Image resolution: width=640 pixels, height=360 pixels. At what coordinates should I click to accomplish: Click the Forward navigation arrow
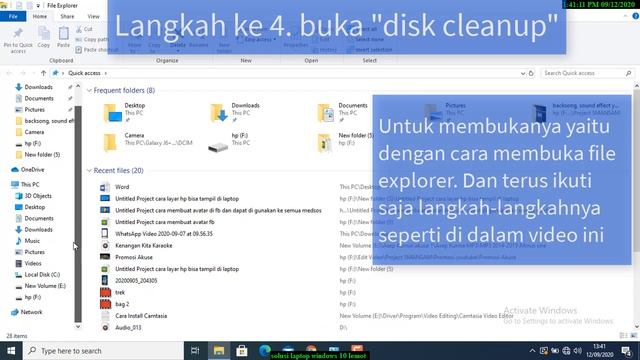(x=23, y=73)
